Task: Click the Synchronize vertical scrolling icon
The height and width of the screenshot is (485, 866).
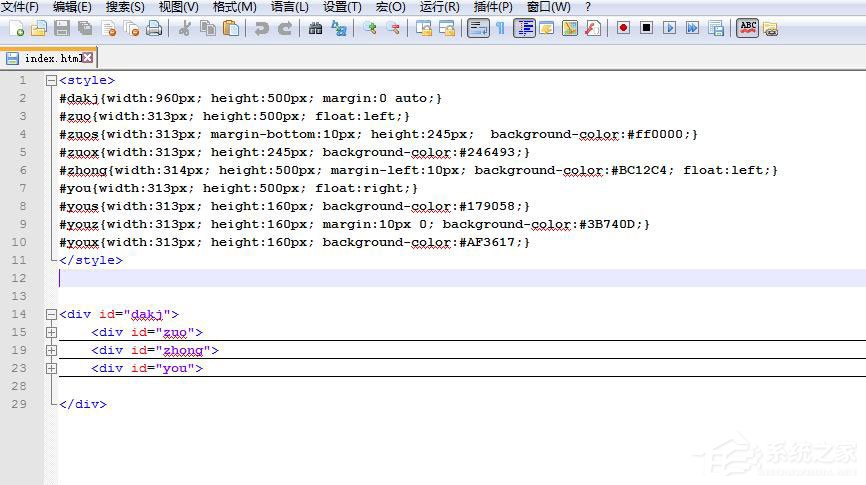Action: point(424,28)
